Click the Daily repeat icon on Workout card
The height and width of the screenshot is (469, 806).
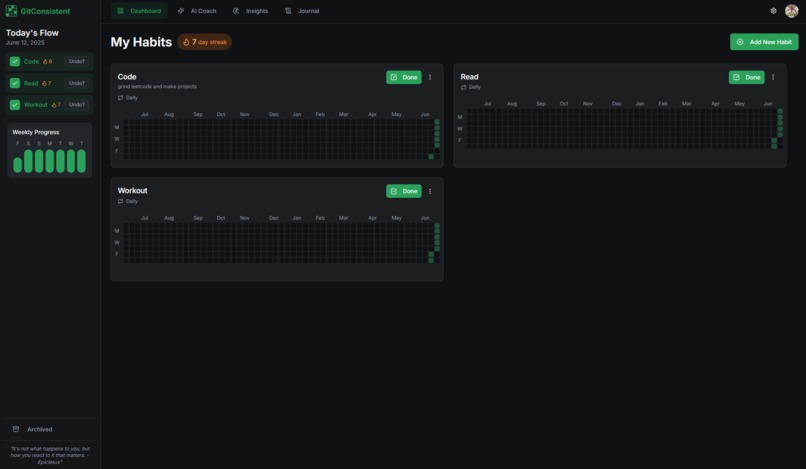[x=120, y=201]
